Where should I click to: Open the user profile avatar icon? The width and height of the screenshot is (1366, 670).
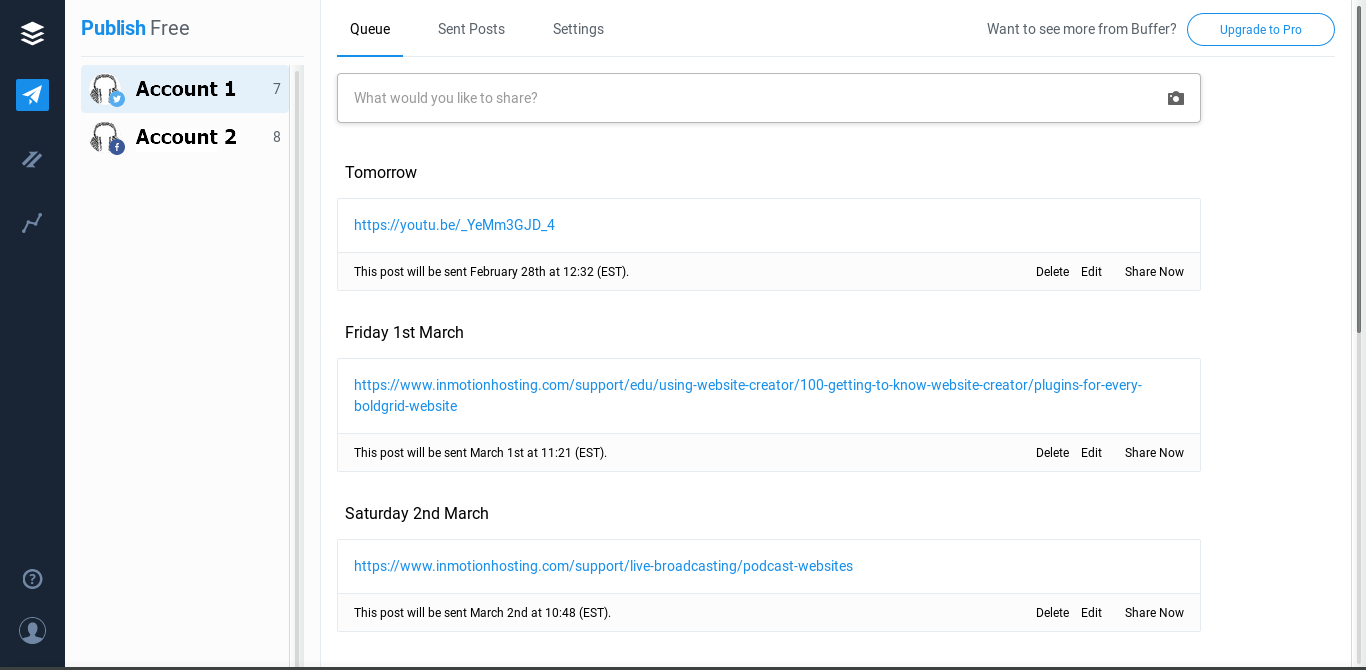(x=32, y=631)
